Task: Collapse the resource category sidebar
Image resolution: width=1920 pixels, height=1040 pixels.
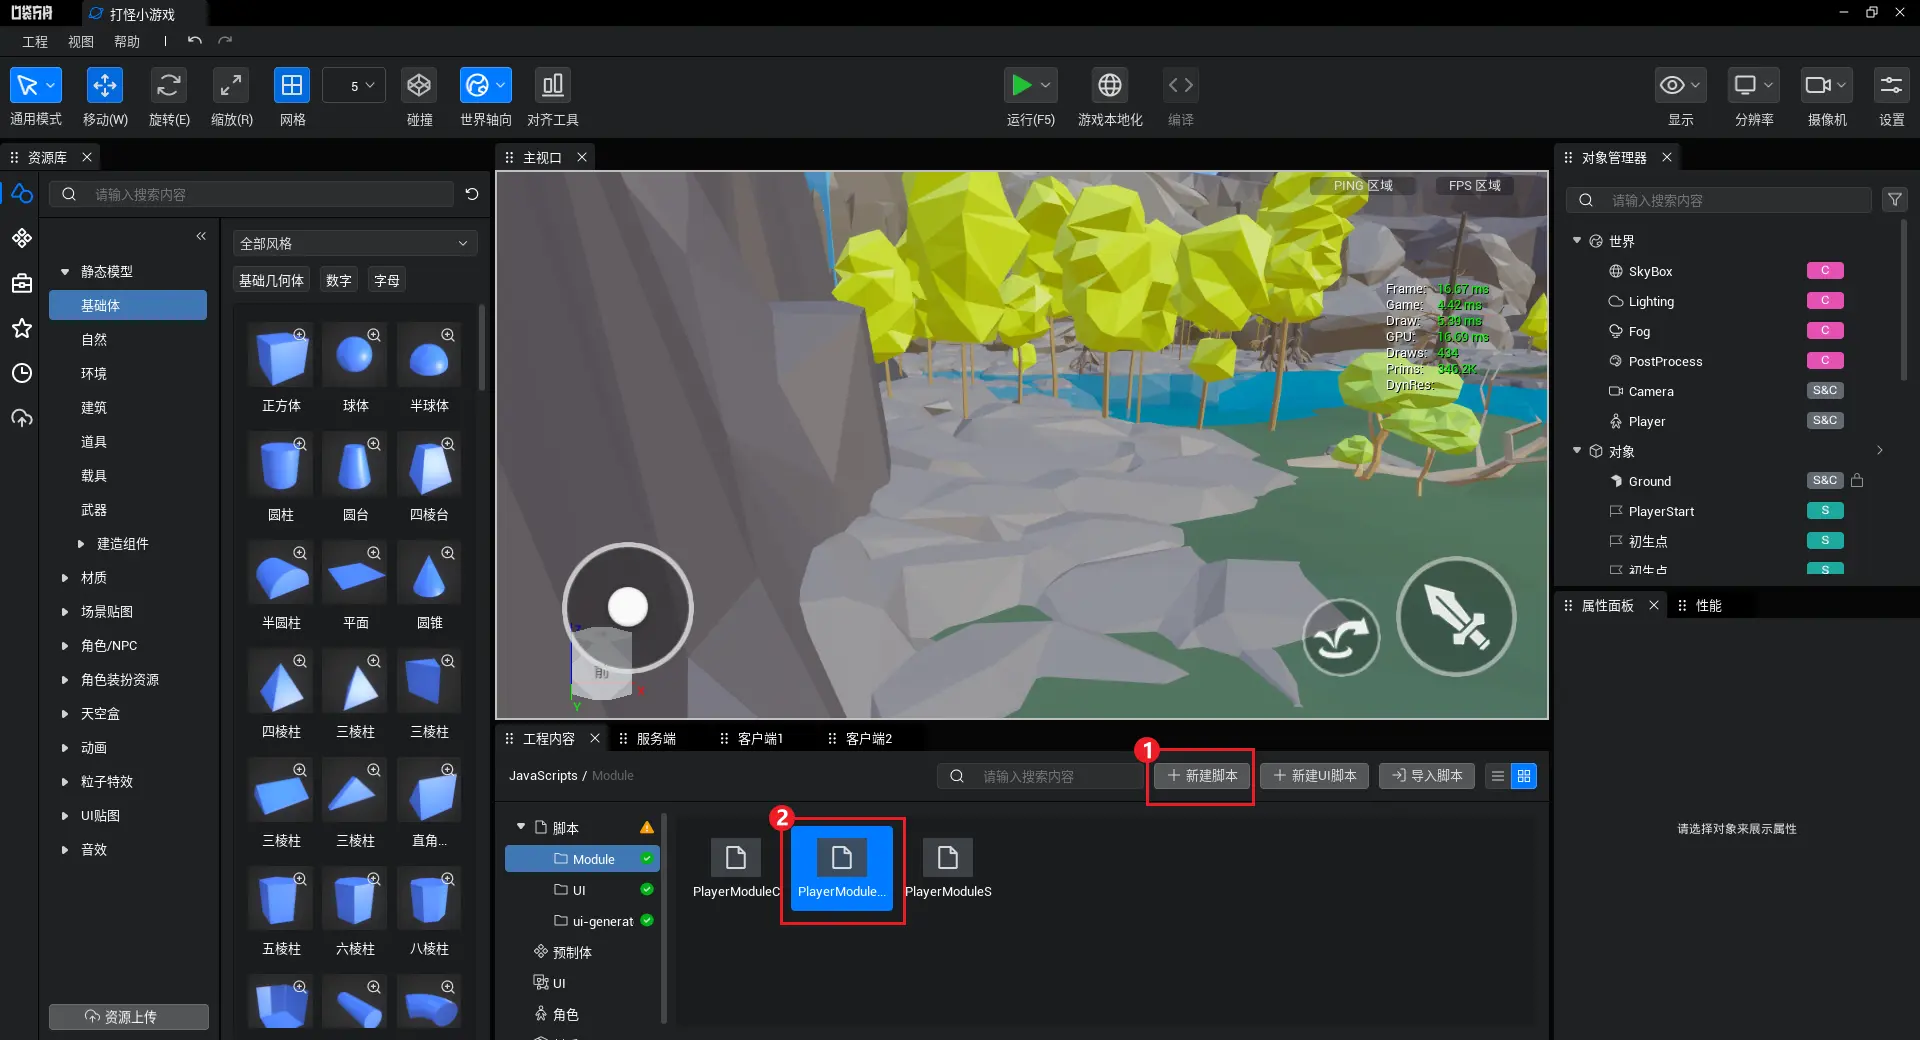Action: [201, 236]
